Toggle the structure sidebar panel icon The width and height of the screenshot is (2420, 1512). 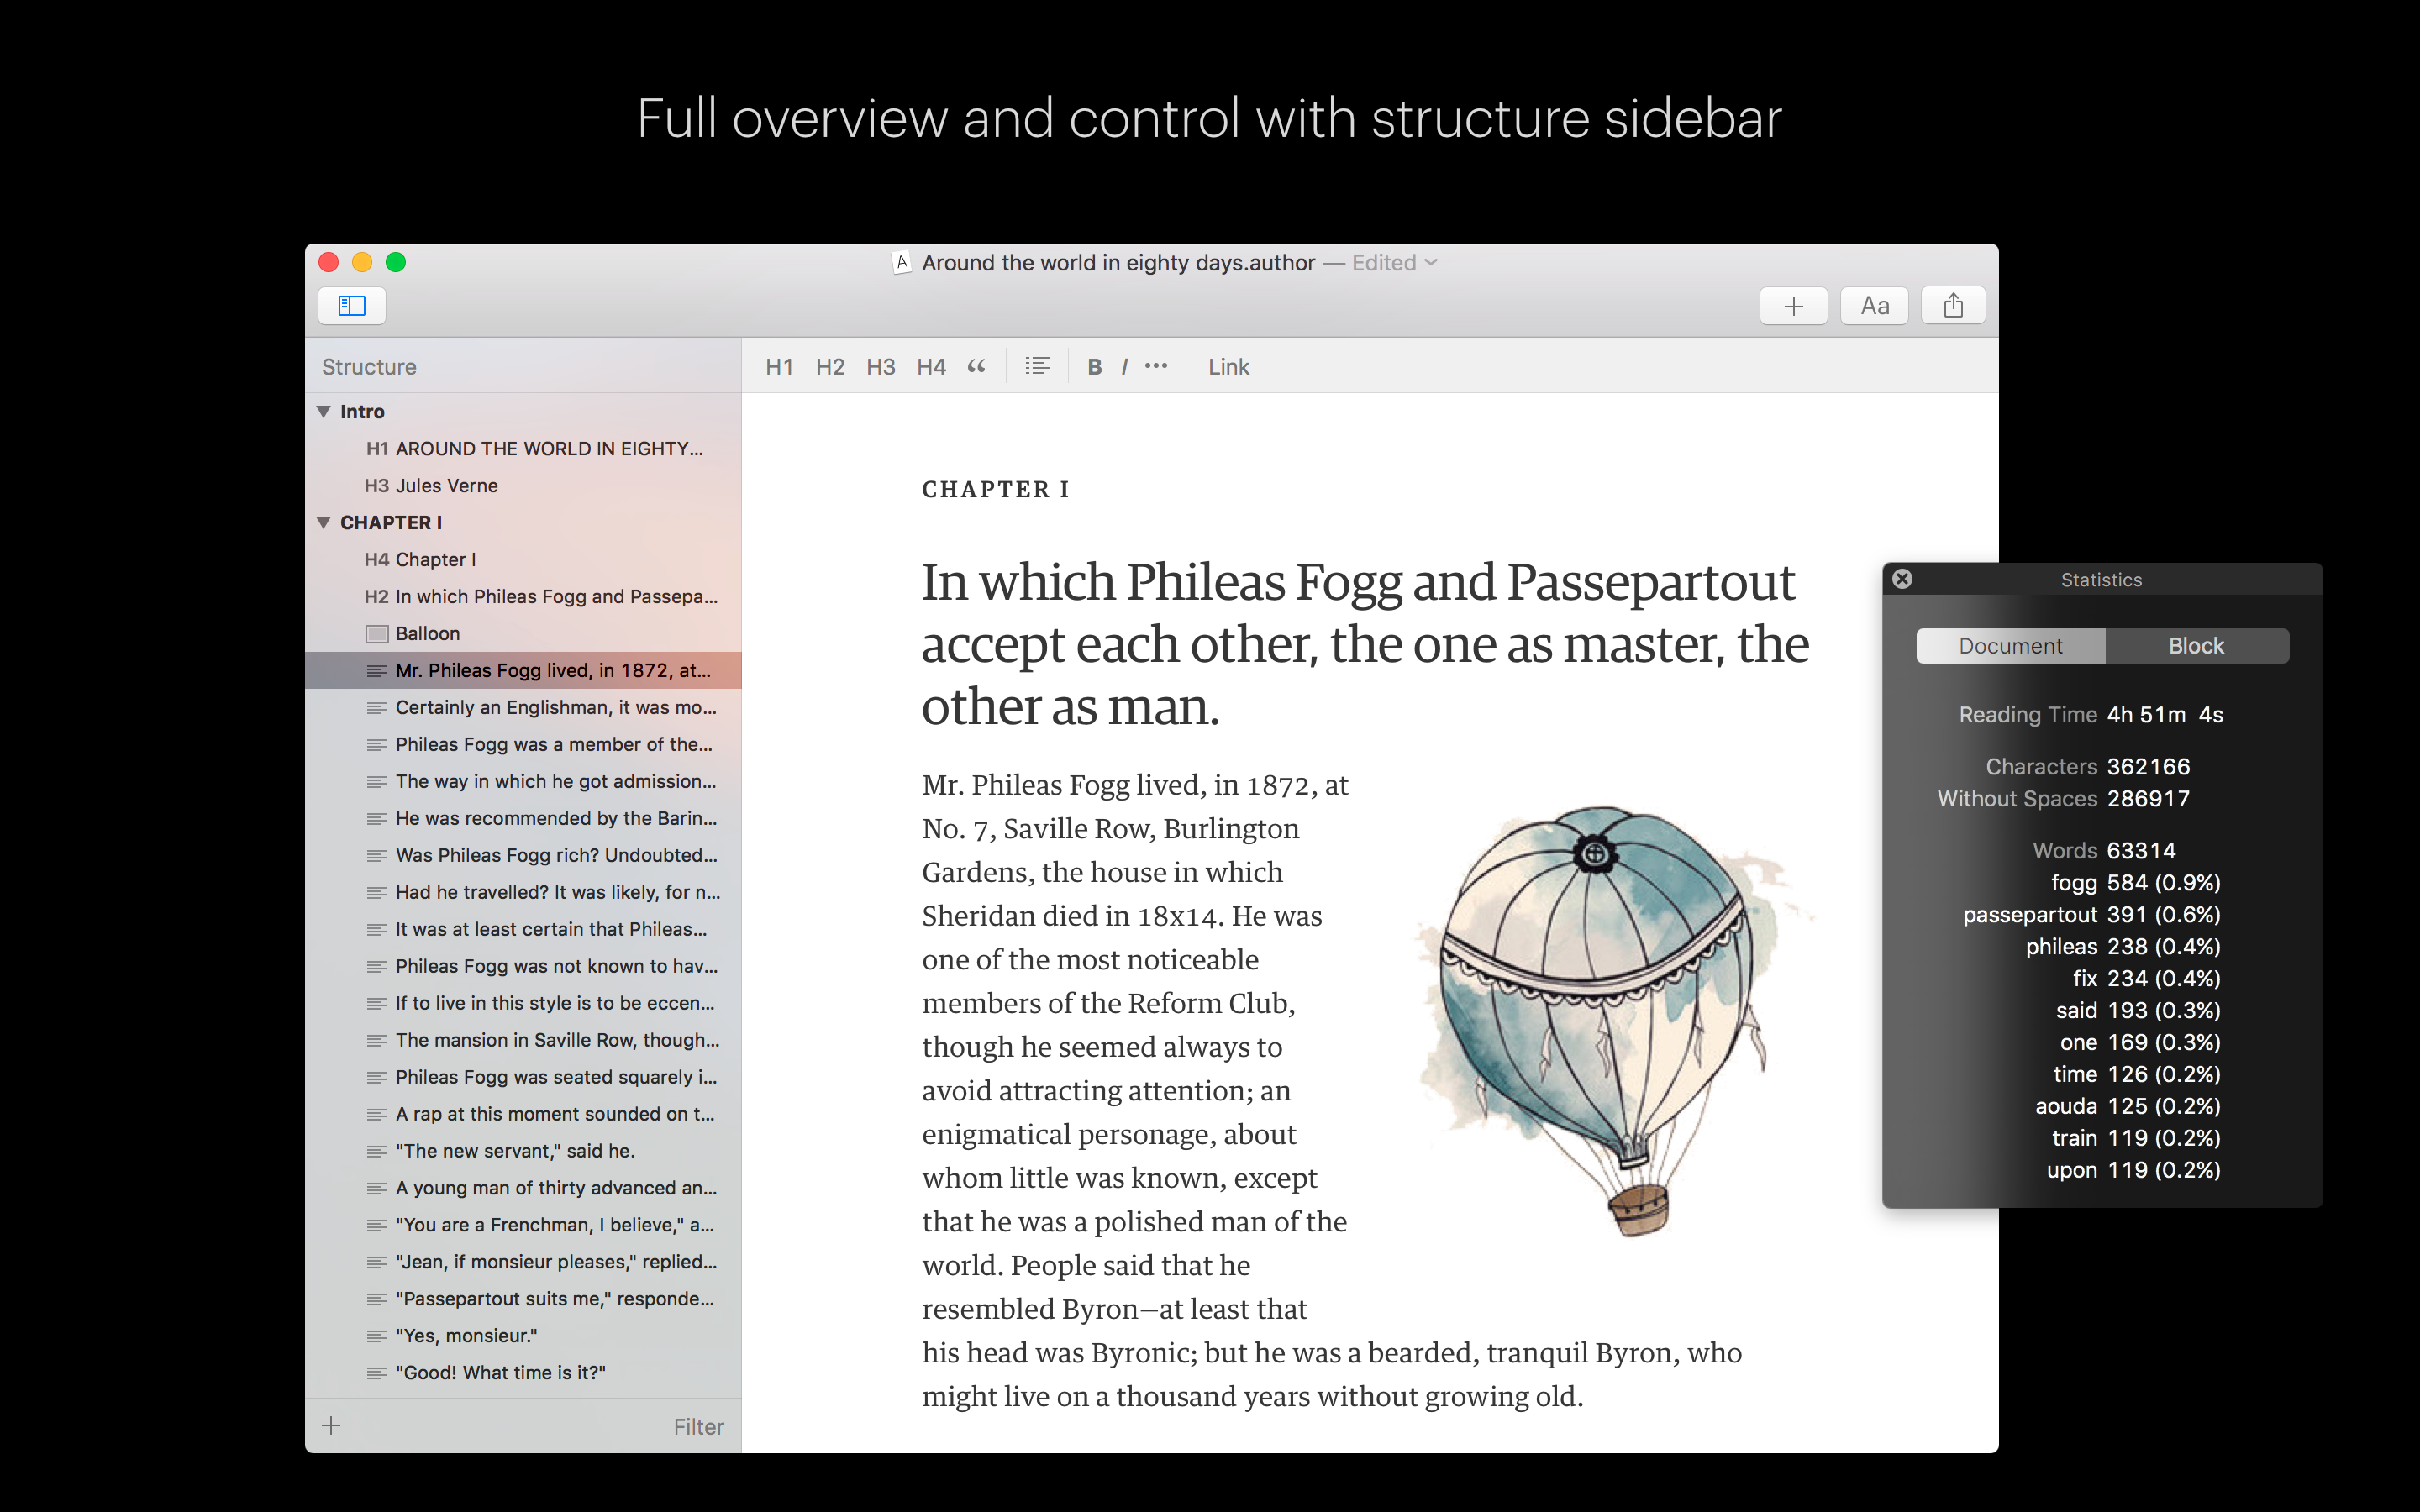tap(352, 306)
